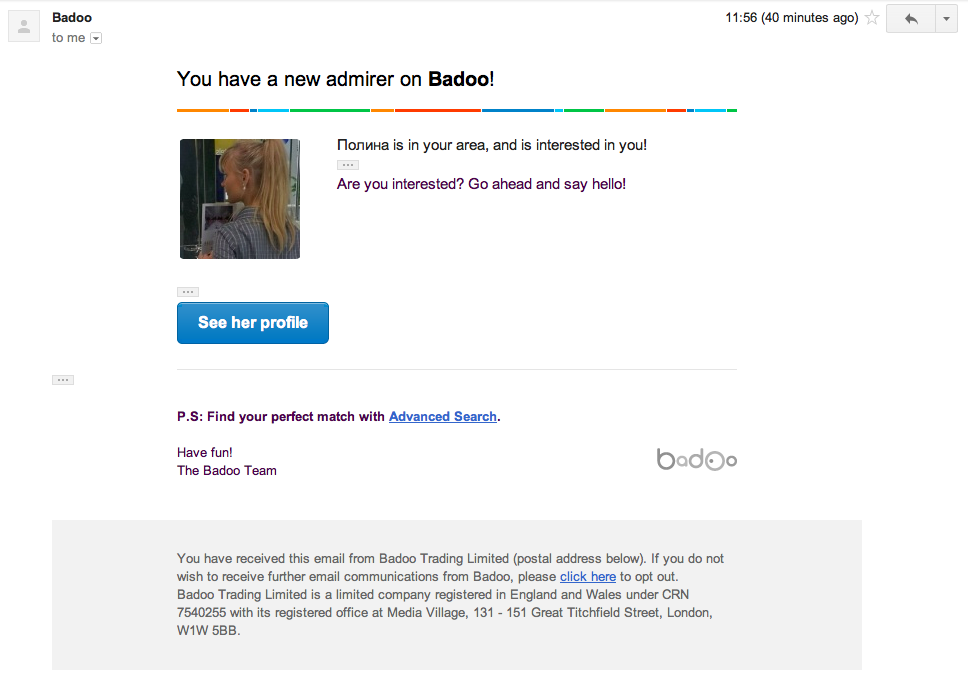Screen dimensions: 968x677
Task: Click the sender's avatar icon
Action: tap(24, 27)
